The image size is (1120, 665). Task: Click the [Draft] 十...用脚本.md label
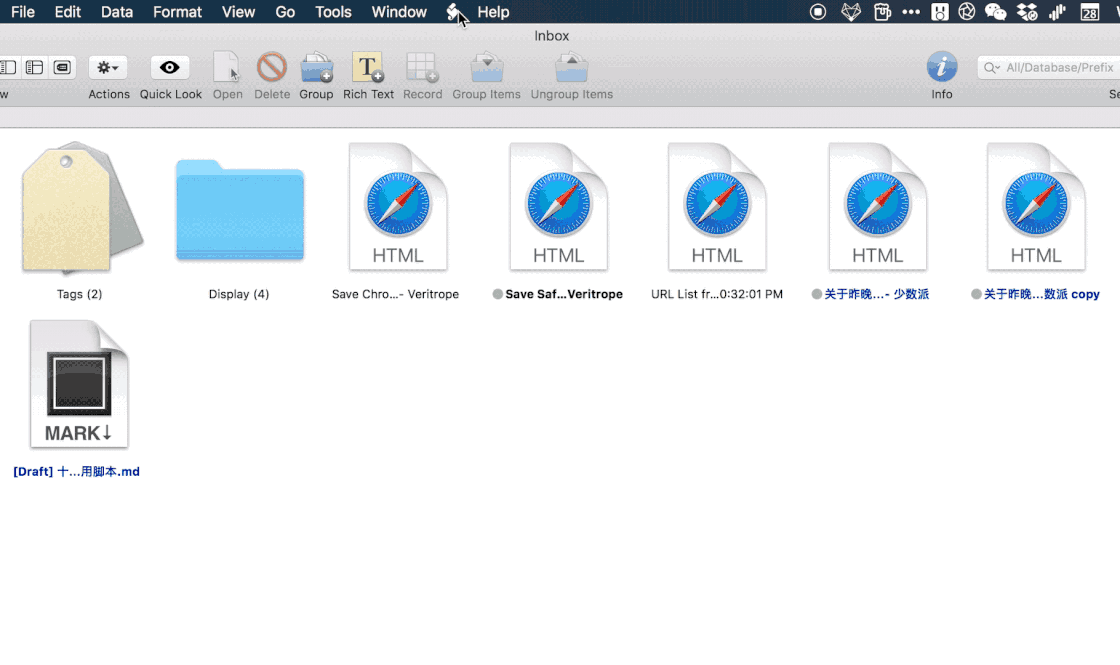(76, 471)
